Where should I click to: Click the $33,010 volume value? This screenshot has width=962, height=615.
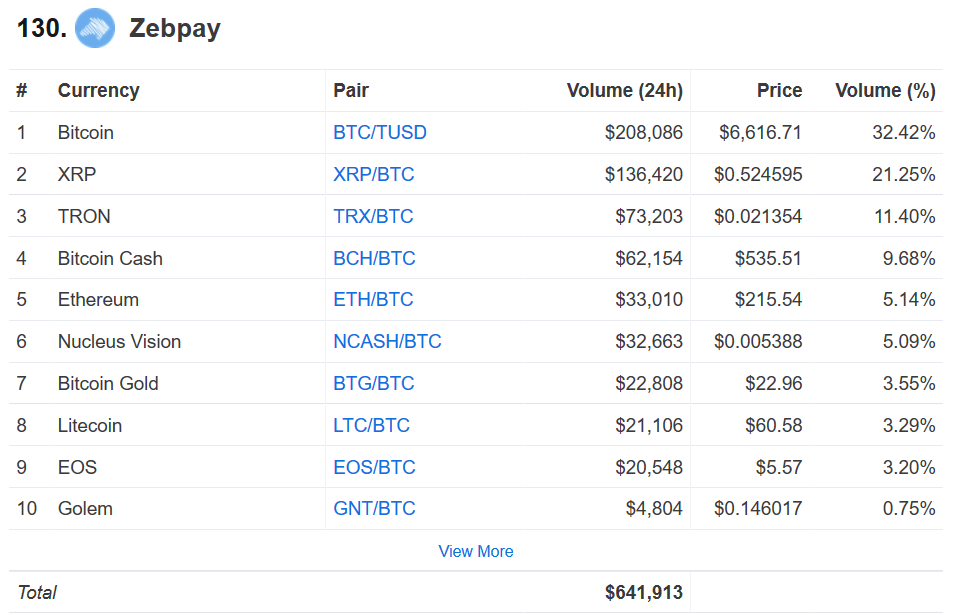tap(649, 300)
